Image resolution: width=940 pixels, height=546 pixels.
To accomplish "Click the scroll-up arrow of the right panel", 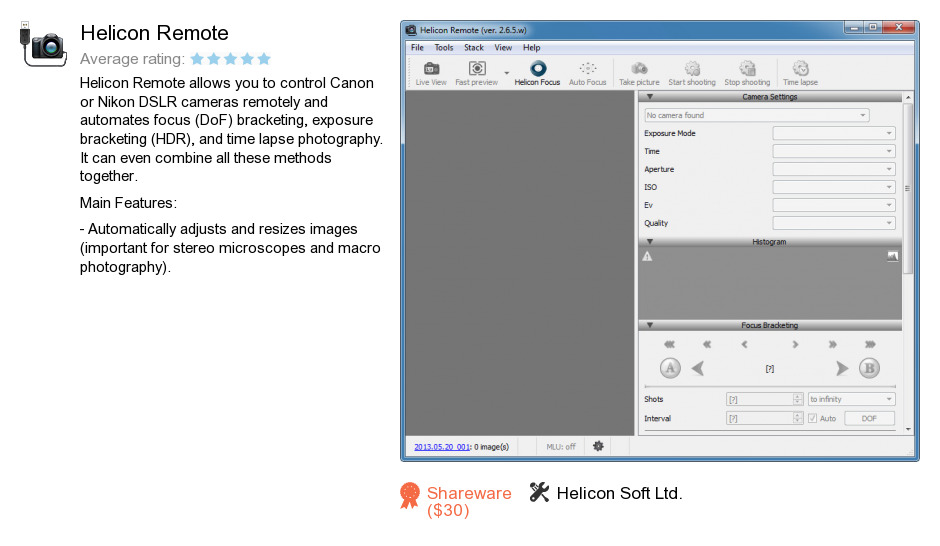I will pos(908,97).
